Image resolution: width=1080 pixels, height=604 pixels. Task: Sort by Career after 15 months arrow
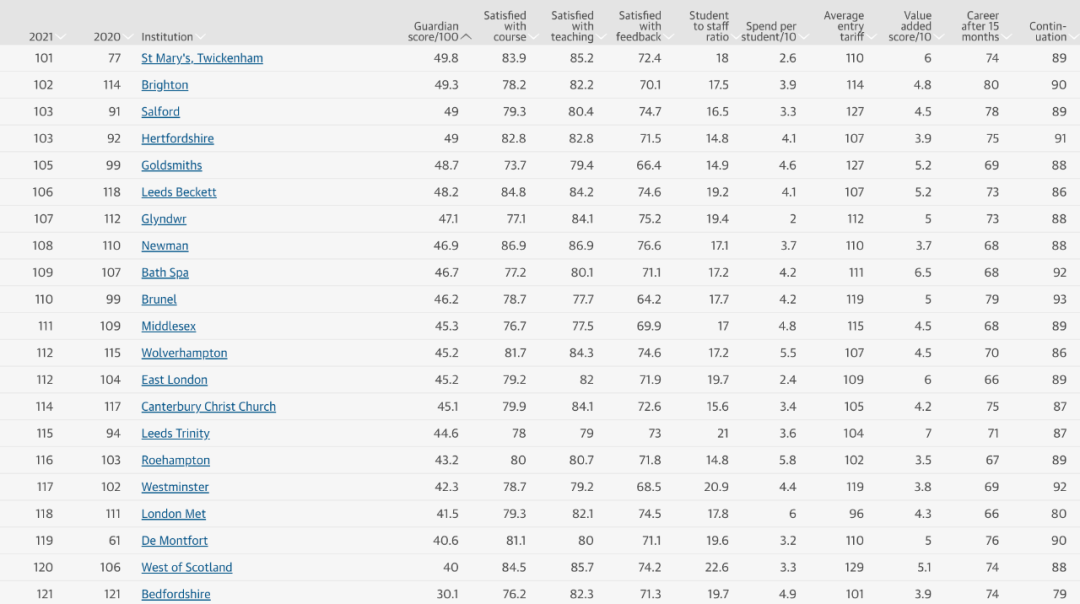[x=1006, y=37]
